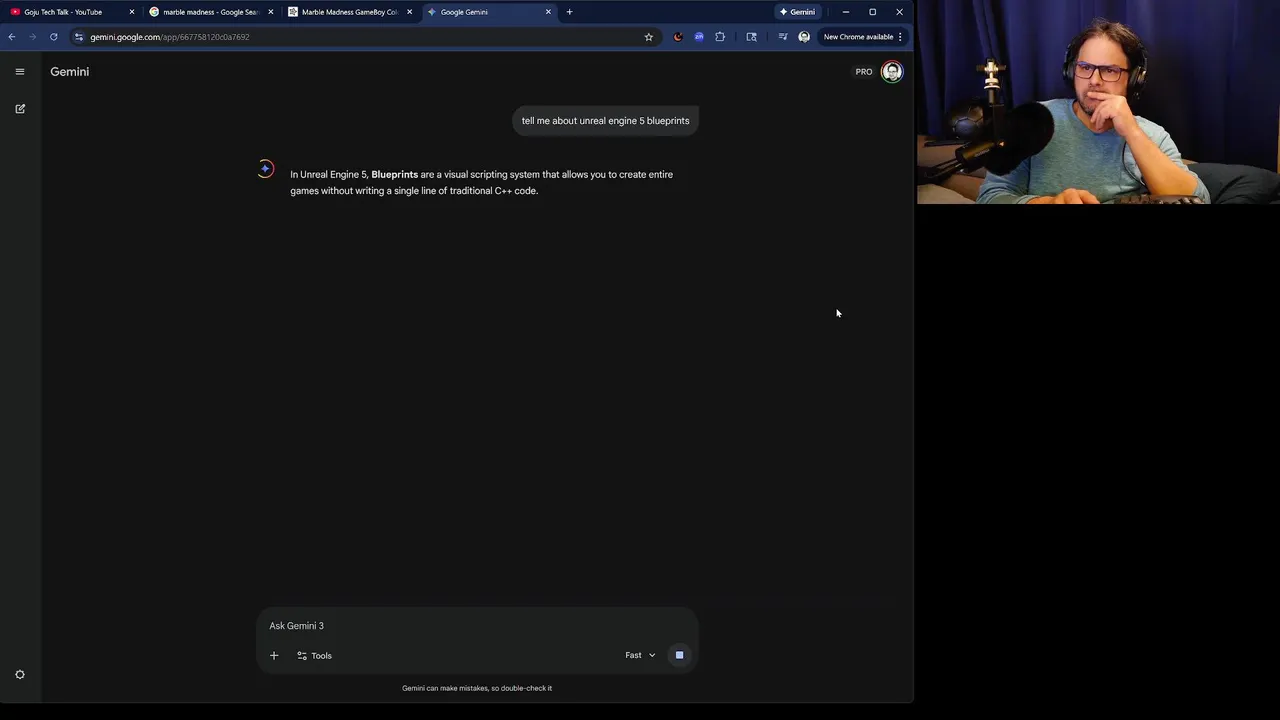
Task: Click the user prompt bubble about blueprints
Action: [x=605, y=121]
